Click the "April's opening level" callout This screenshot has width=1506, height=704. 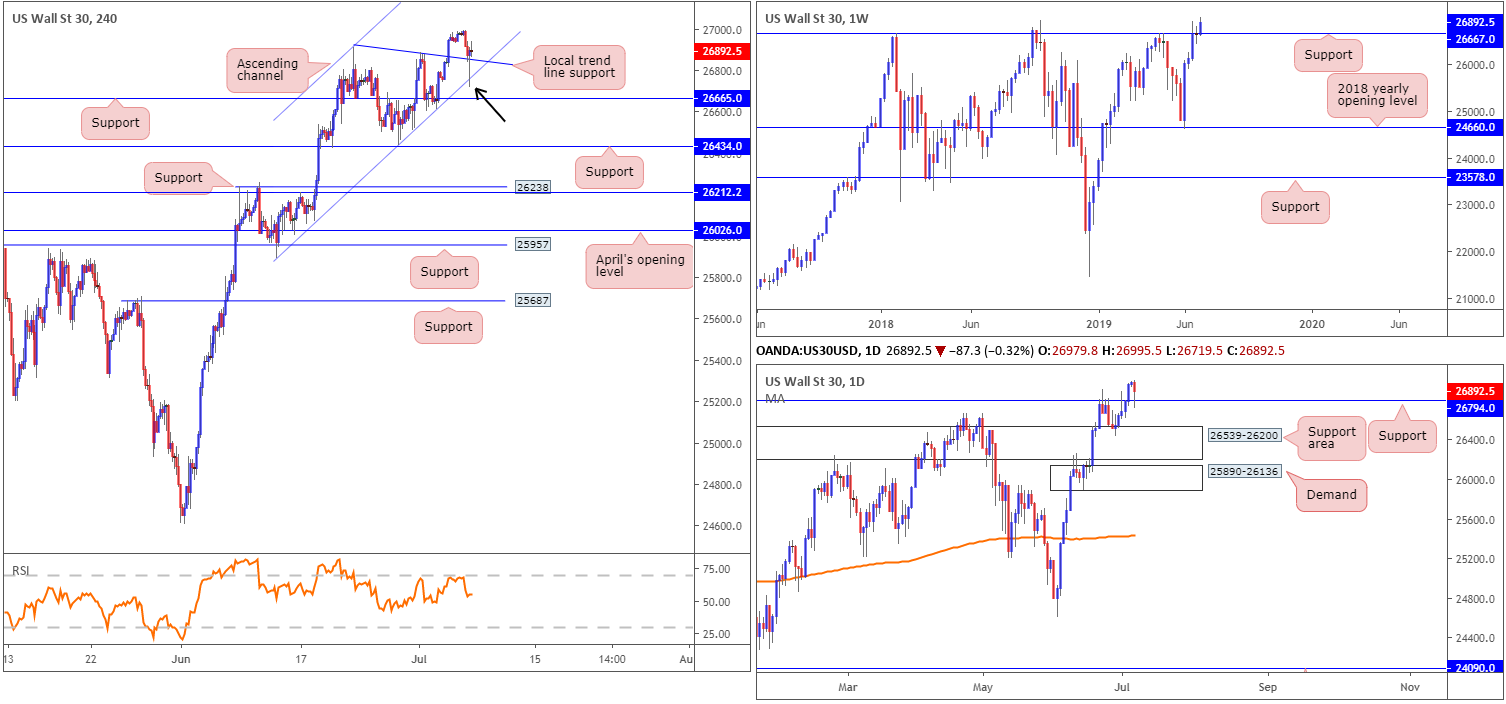(638, 266)
